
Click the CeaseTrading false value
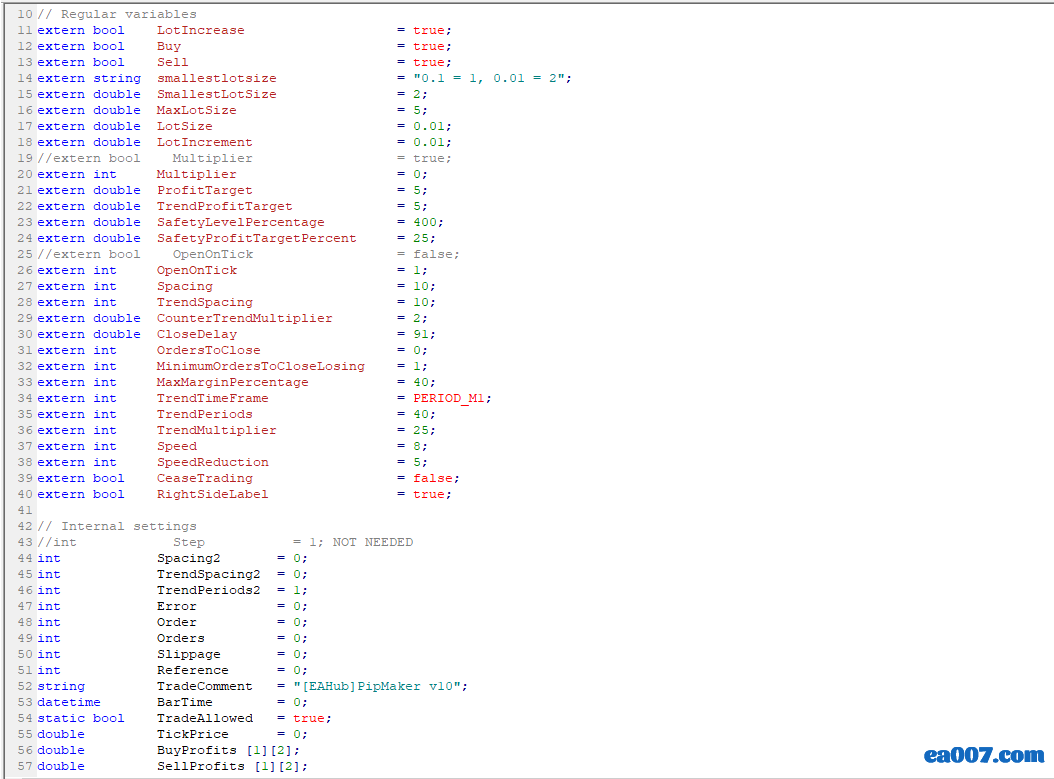pyautogui.click(x=435, y=478)
